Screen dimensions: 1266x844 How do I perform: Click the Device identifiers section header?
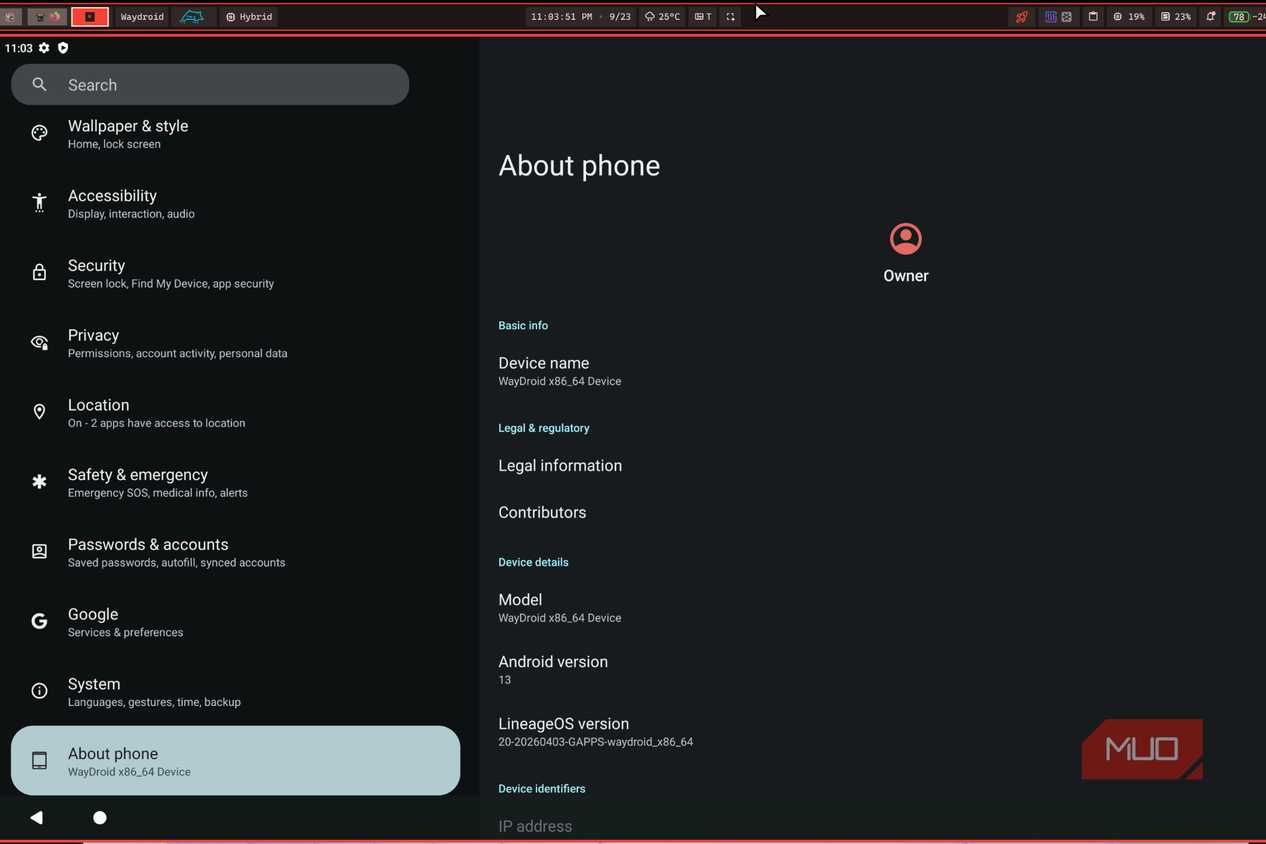tap(542, 789)
